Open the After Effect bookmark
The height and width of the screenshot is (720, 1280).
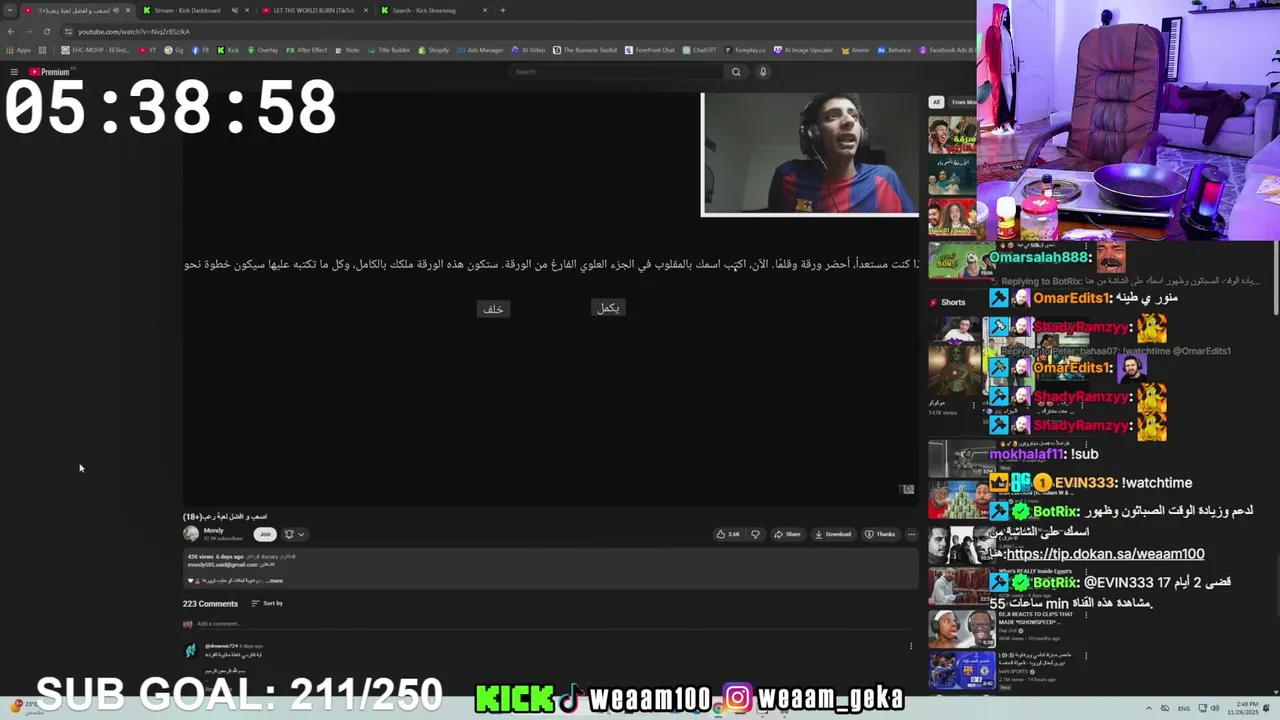pos(306,50)
